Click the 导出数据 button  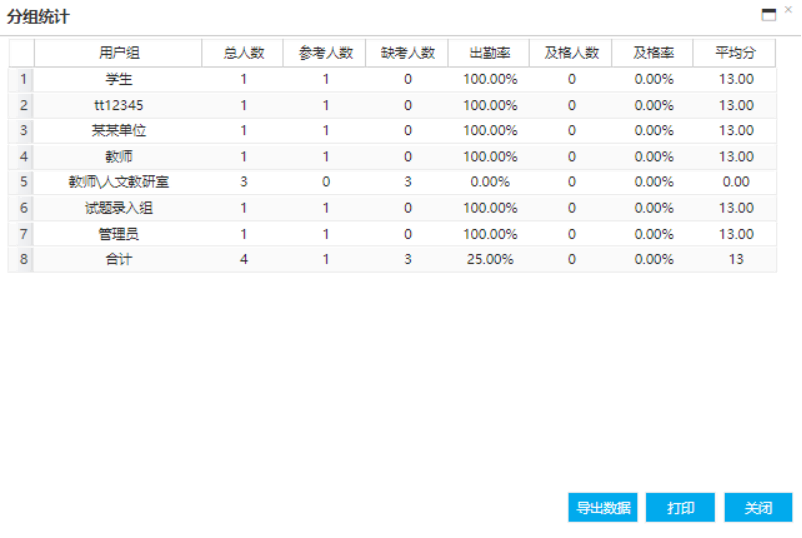pyautogui.click(x=603, y=507)
